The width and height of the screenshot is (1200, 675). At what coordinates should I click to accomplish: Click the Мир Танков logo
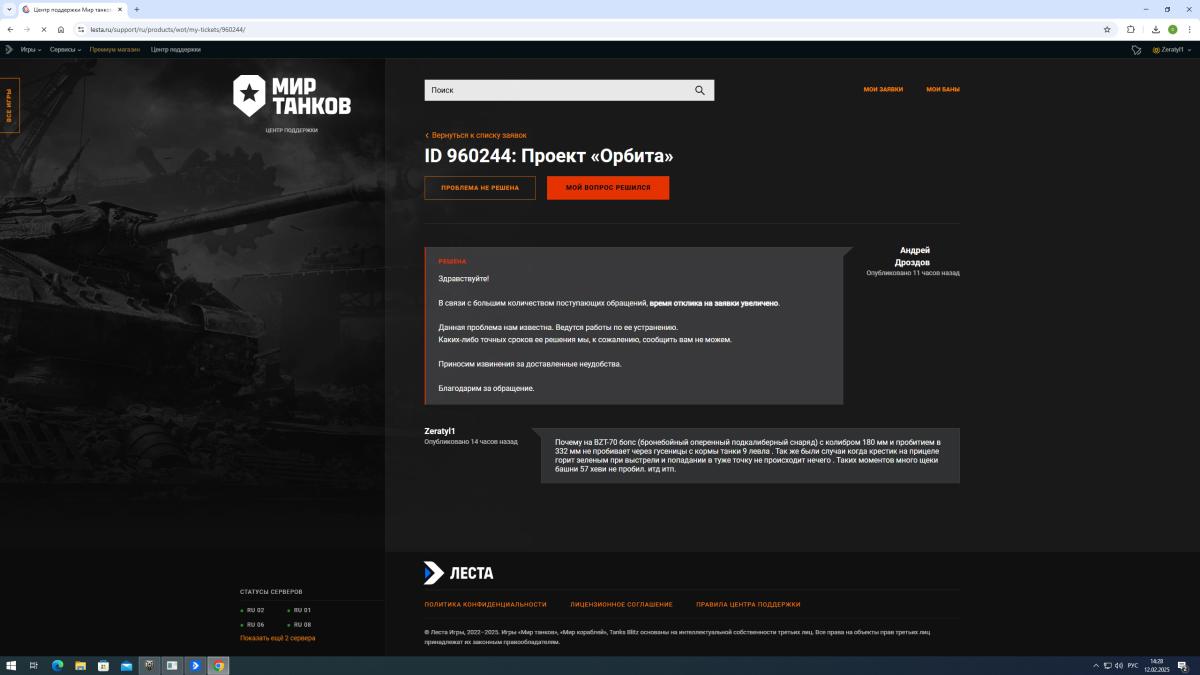[292, 95]
